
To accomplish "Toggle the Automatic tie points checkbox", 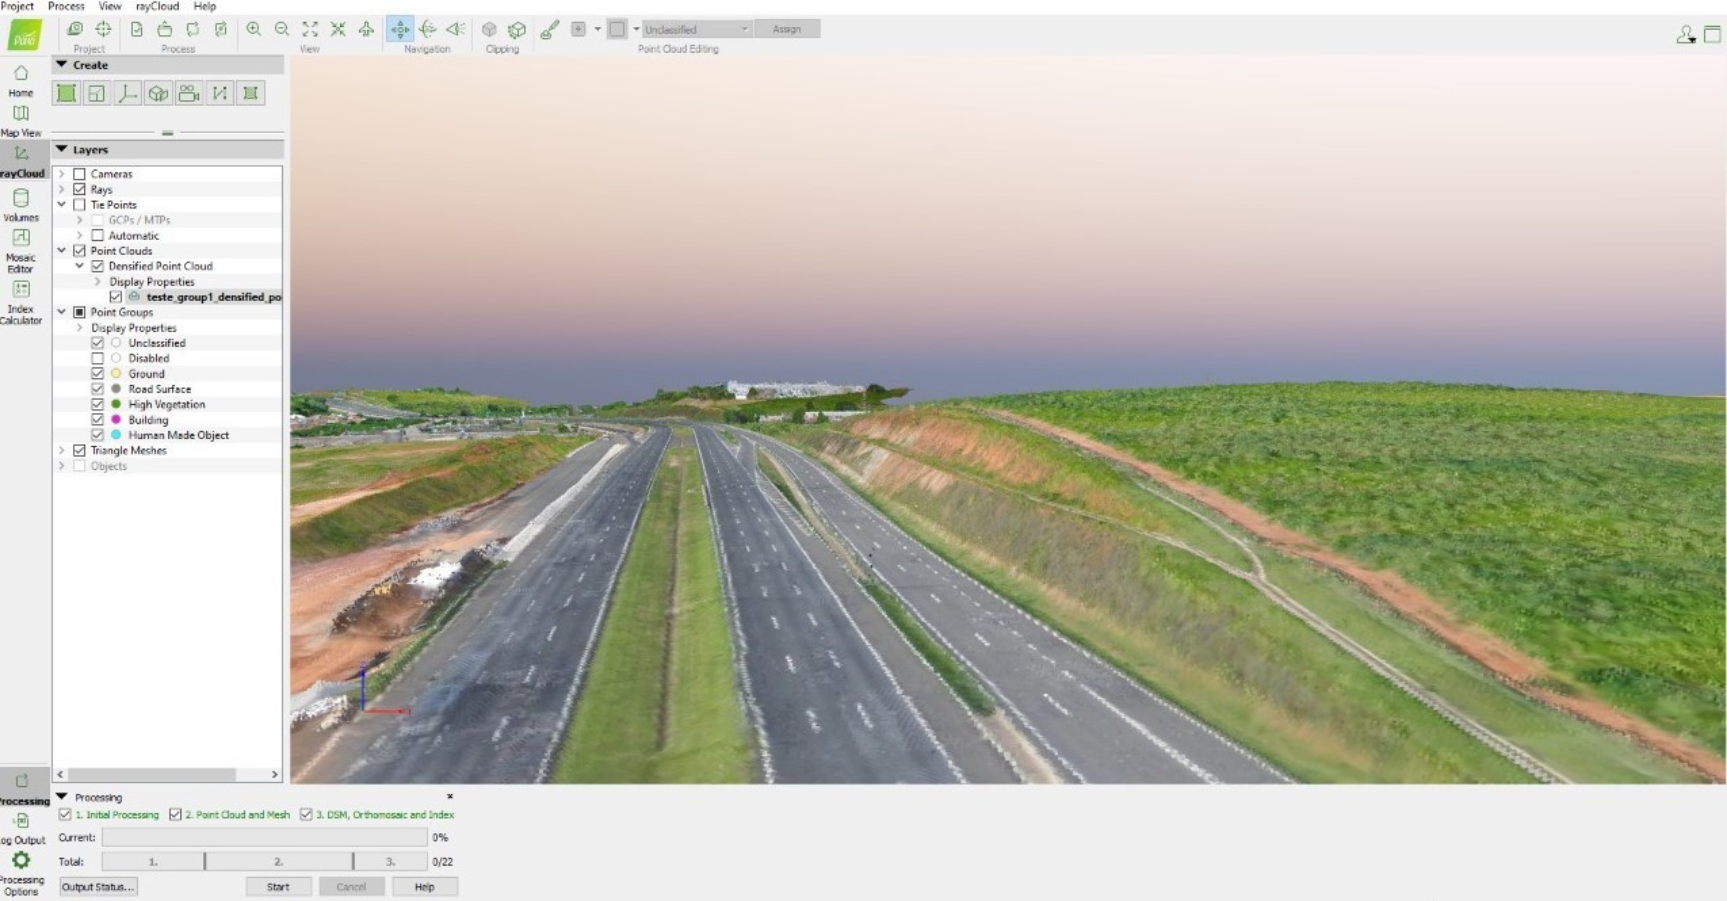I will (98, 236).
